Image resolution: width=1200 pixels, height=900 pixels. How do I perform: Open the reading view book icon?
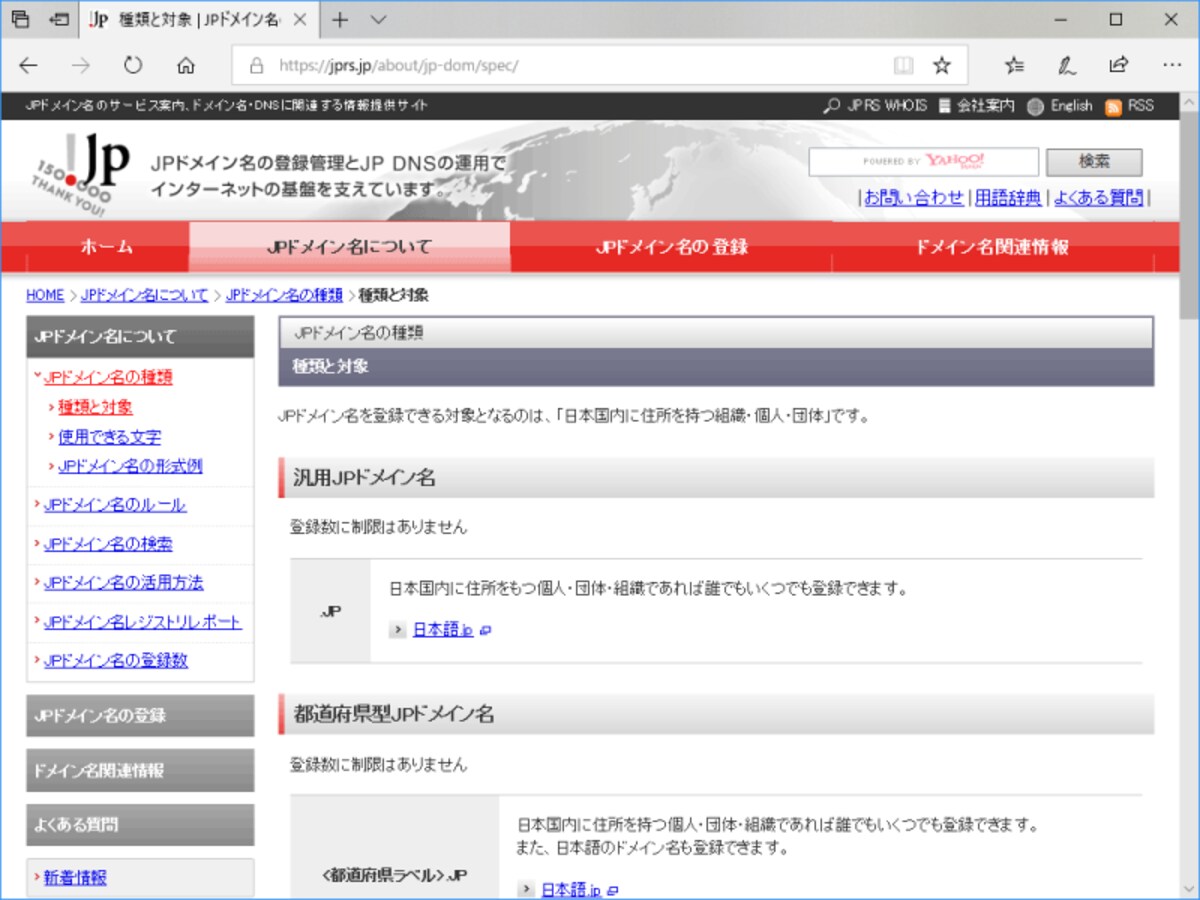pyautogui.click(x=903, y=65)
